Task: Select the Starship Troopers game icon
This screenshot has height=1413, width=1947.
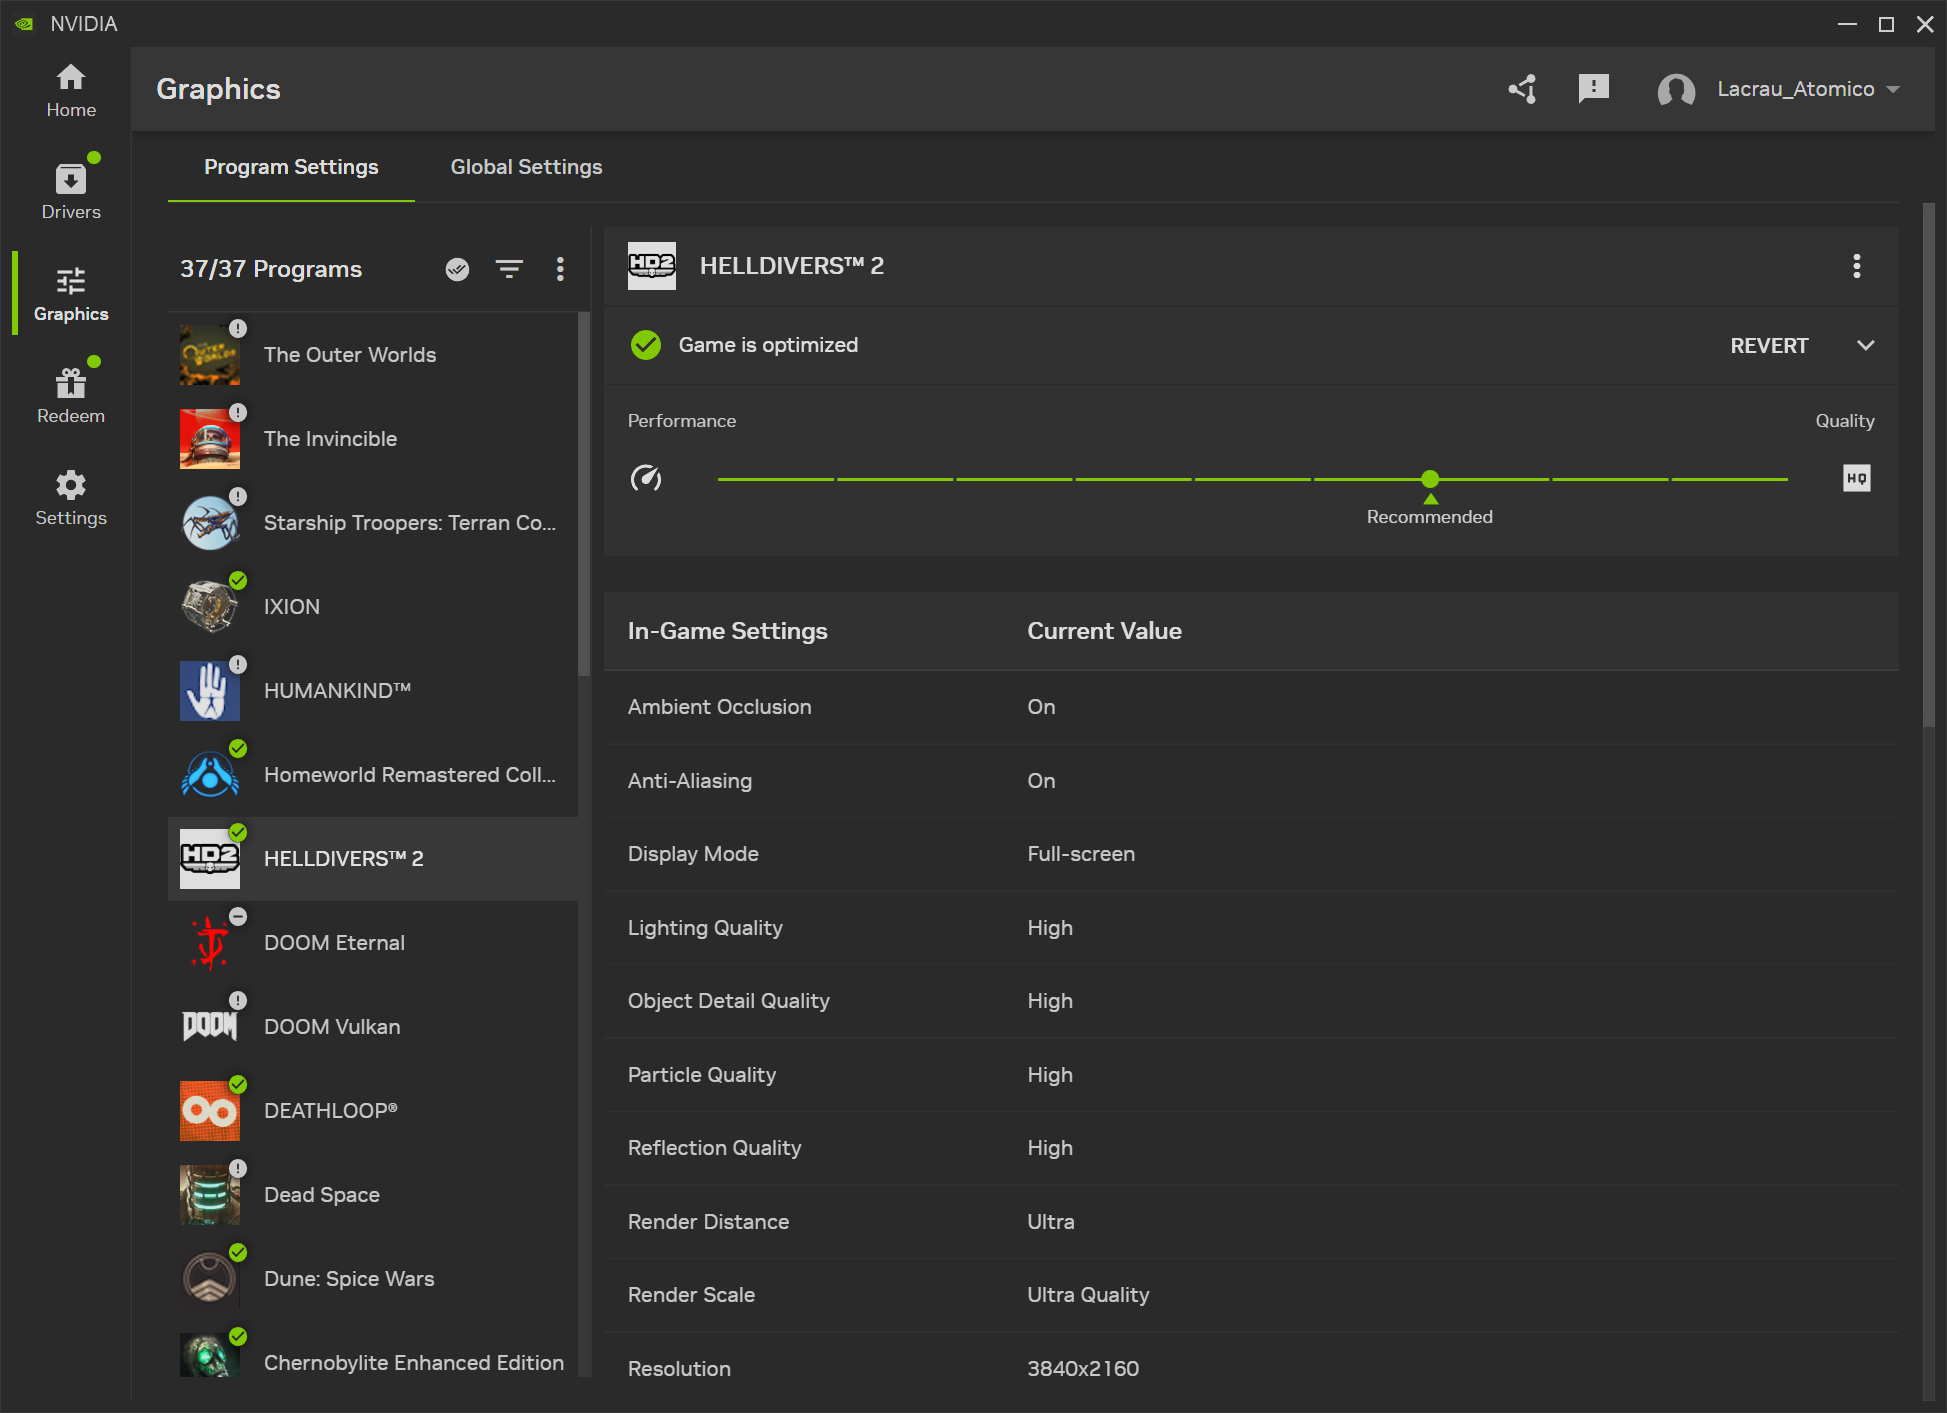Action: (210, 523)
